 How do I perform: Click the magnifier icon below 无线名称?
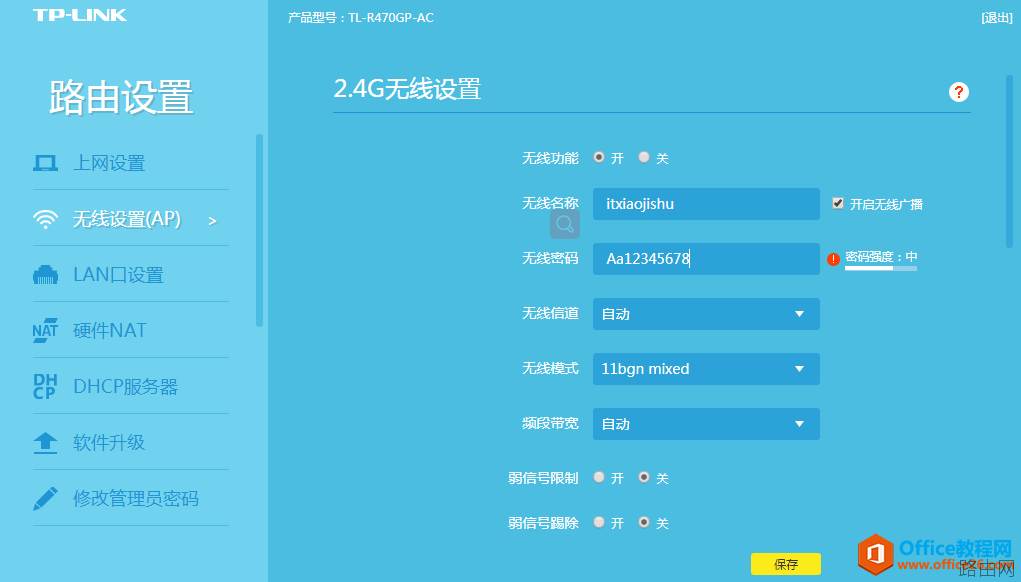click(565, 225)
